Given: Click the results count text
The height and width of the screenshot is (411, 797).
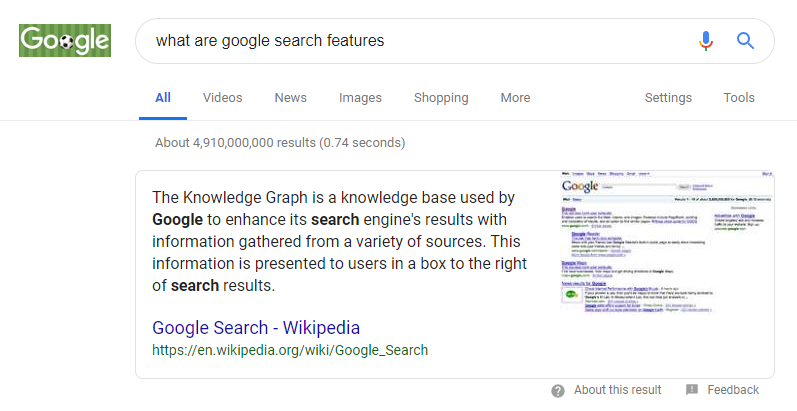Looking at the screenshot, I should [x=280, y=143].
